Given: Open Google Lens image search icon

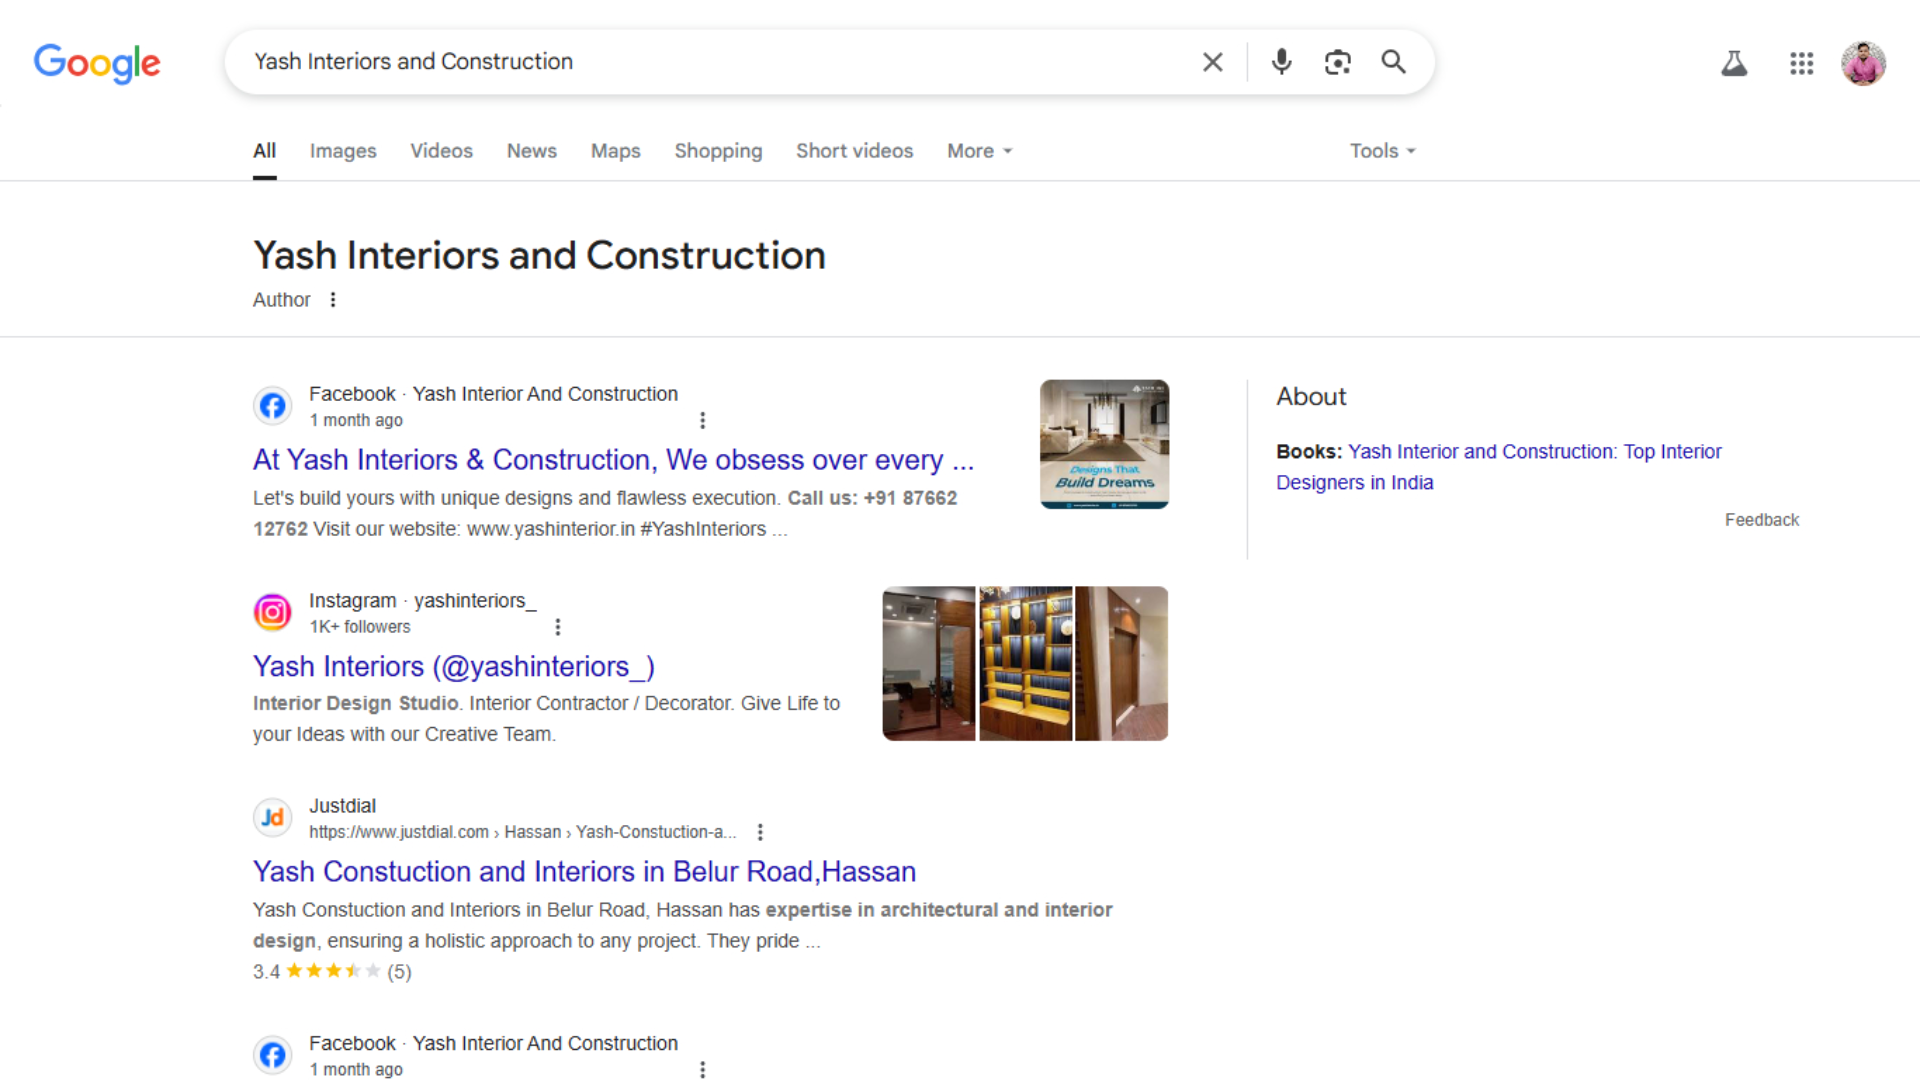Looking at the screenshot, I should (1337, 62).
